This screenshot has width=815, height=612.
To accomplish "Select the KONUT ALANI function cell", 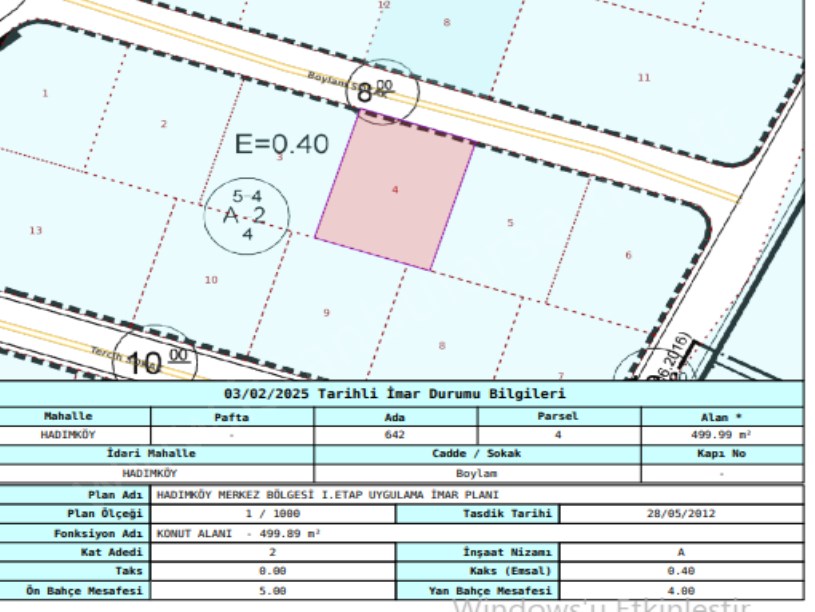I will (238, 533).
